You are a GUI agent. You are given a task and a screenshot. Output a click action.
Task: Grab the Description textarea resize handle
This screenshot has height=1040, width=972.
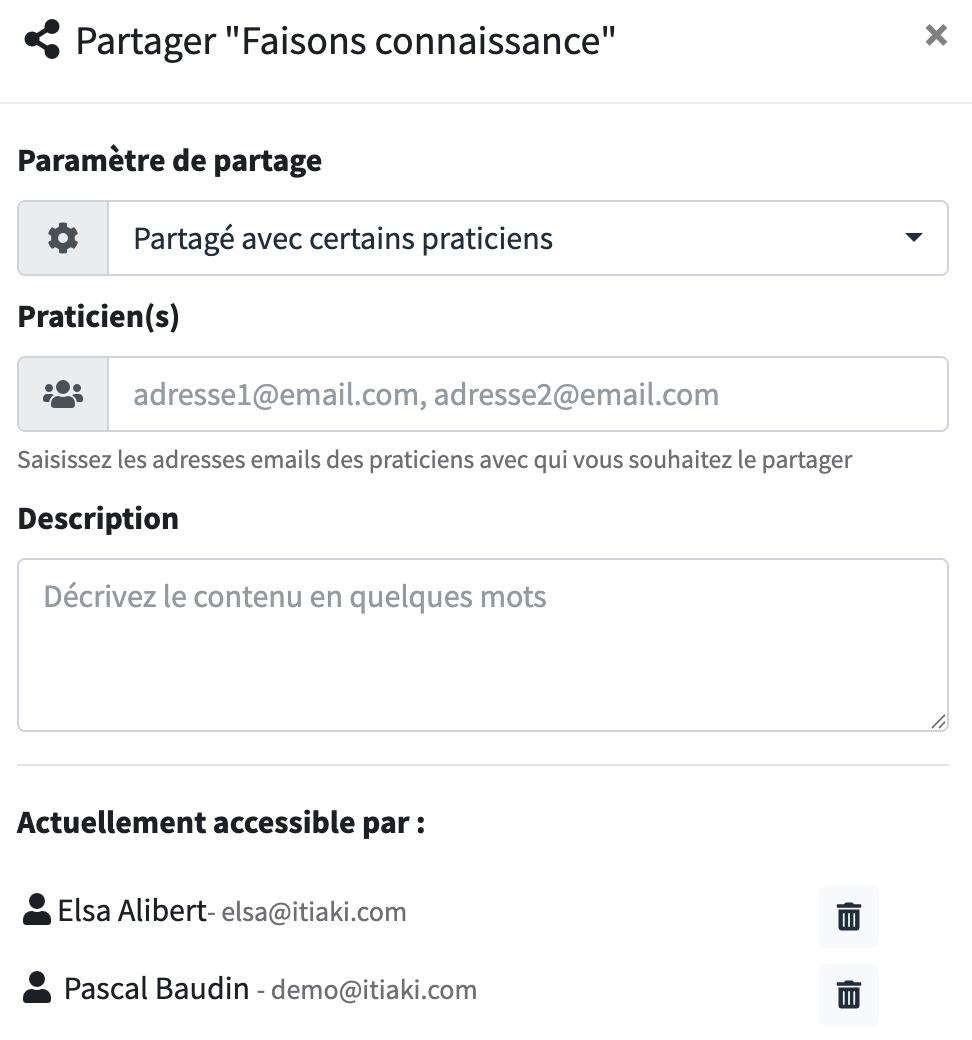coord(937,722)
